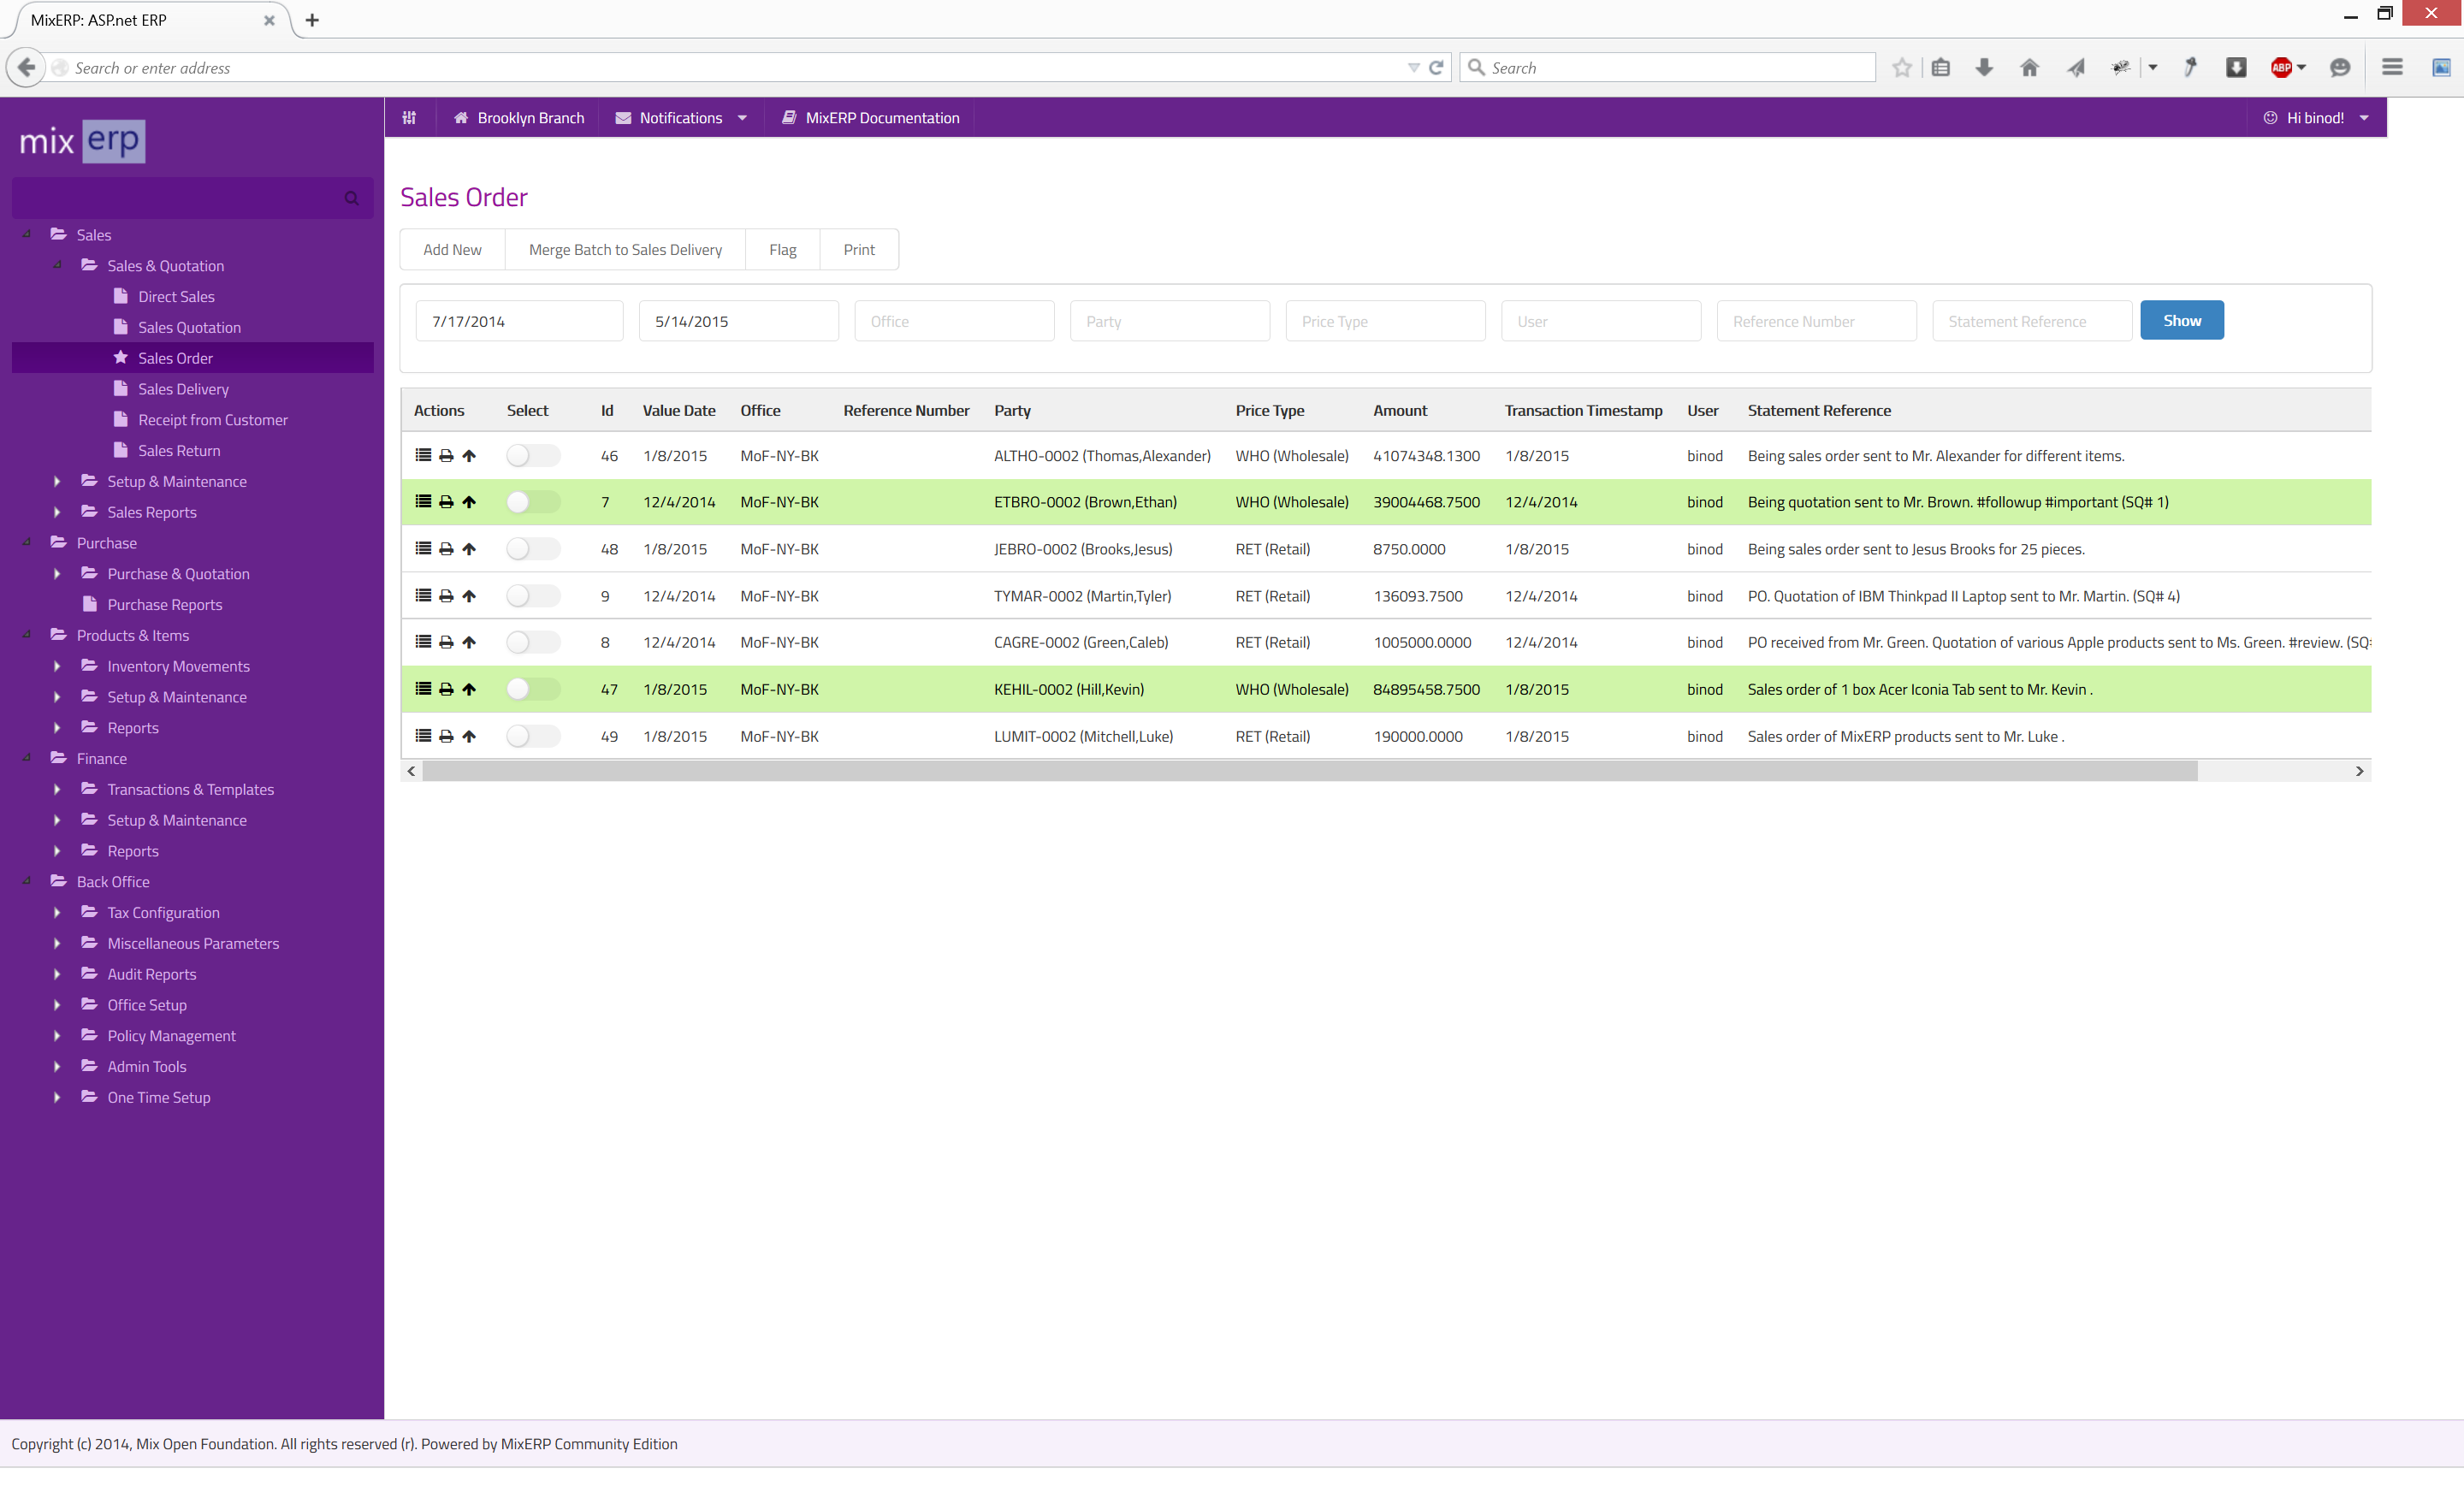This screenshot has width=2464, height=1492.
Task: Click Merge Batch to Sales Delivery
Action: pyautogui.click(x=625, y=250)
